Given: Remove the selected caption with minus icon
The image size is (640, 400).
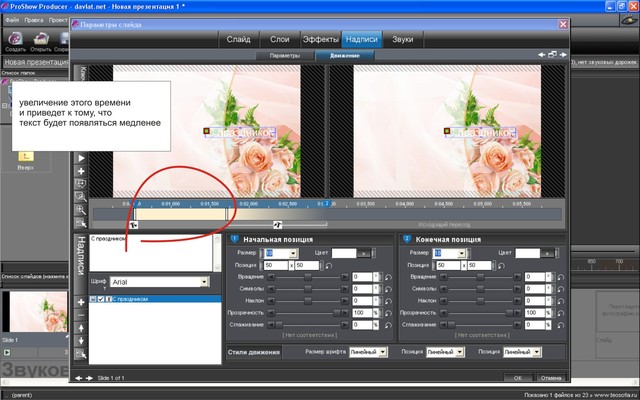Looking at the screenshot, I should tap(81, 315).
